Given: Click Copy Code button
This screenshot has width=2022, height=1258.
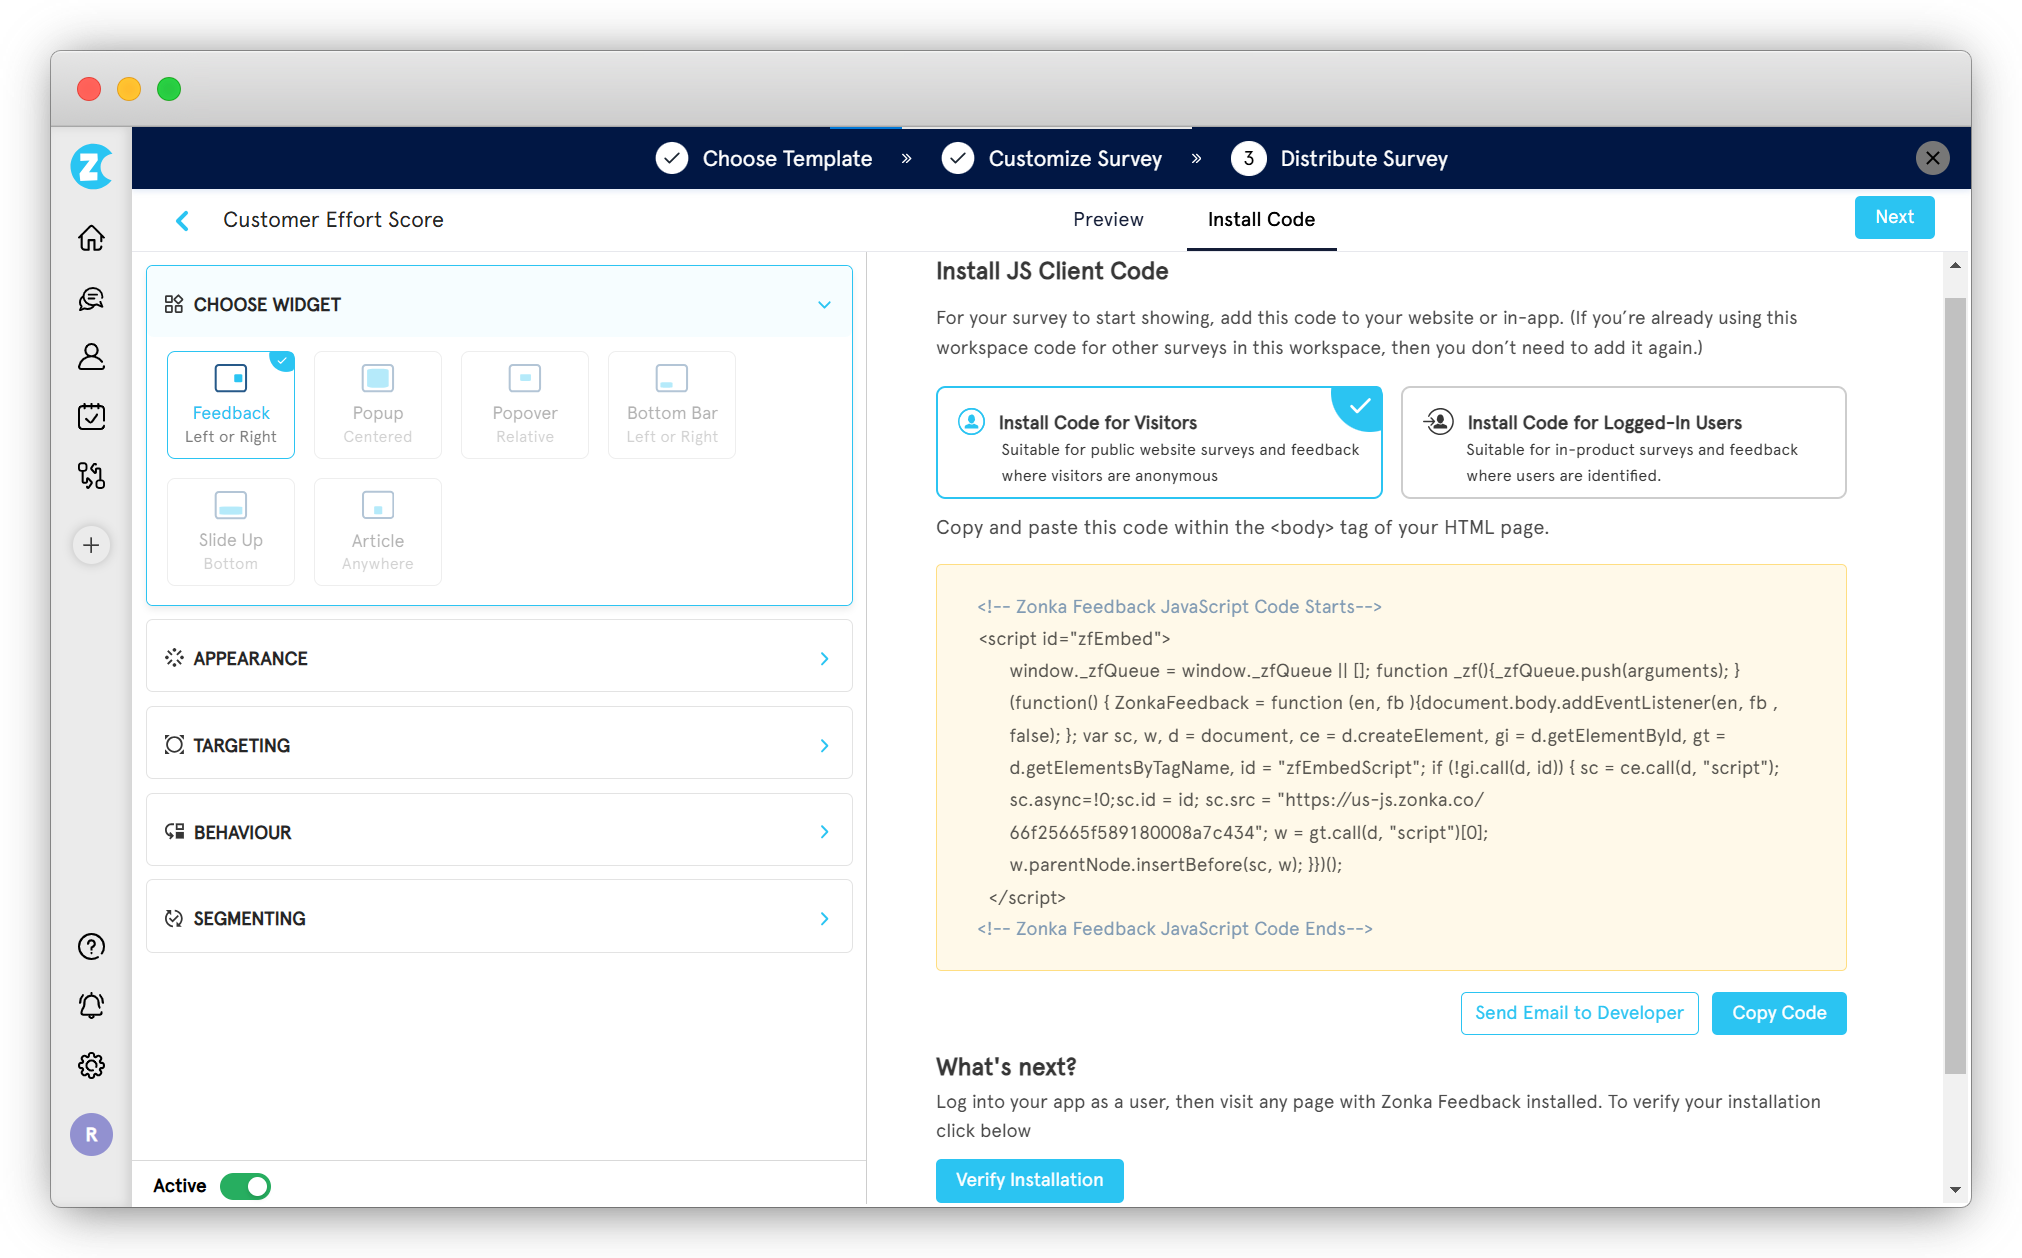Looking at the screenshot, I should click(x=1780, y=1013).
